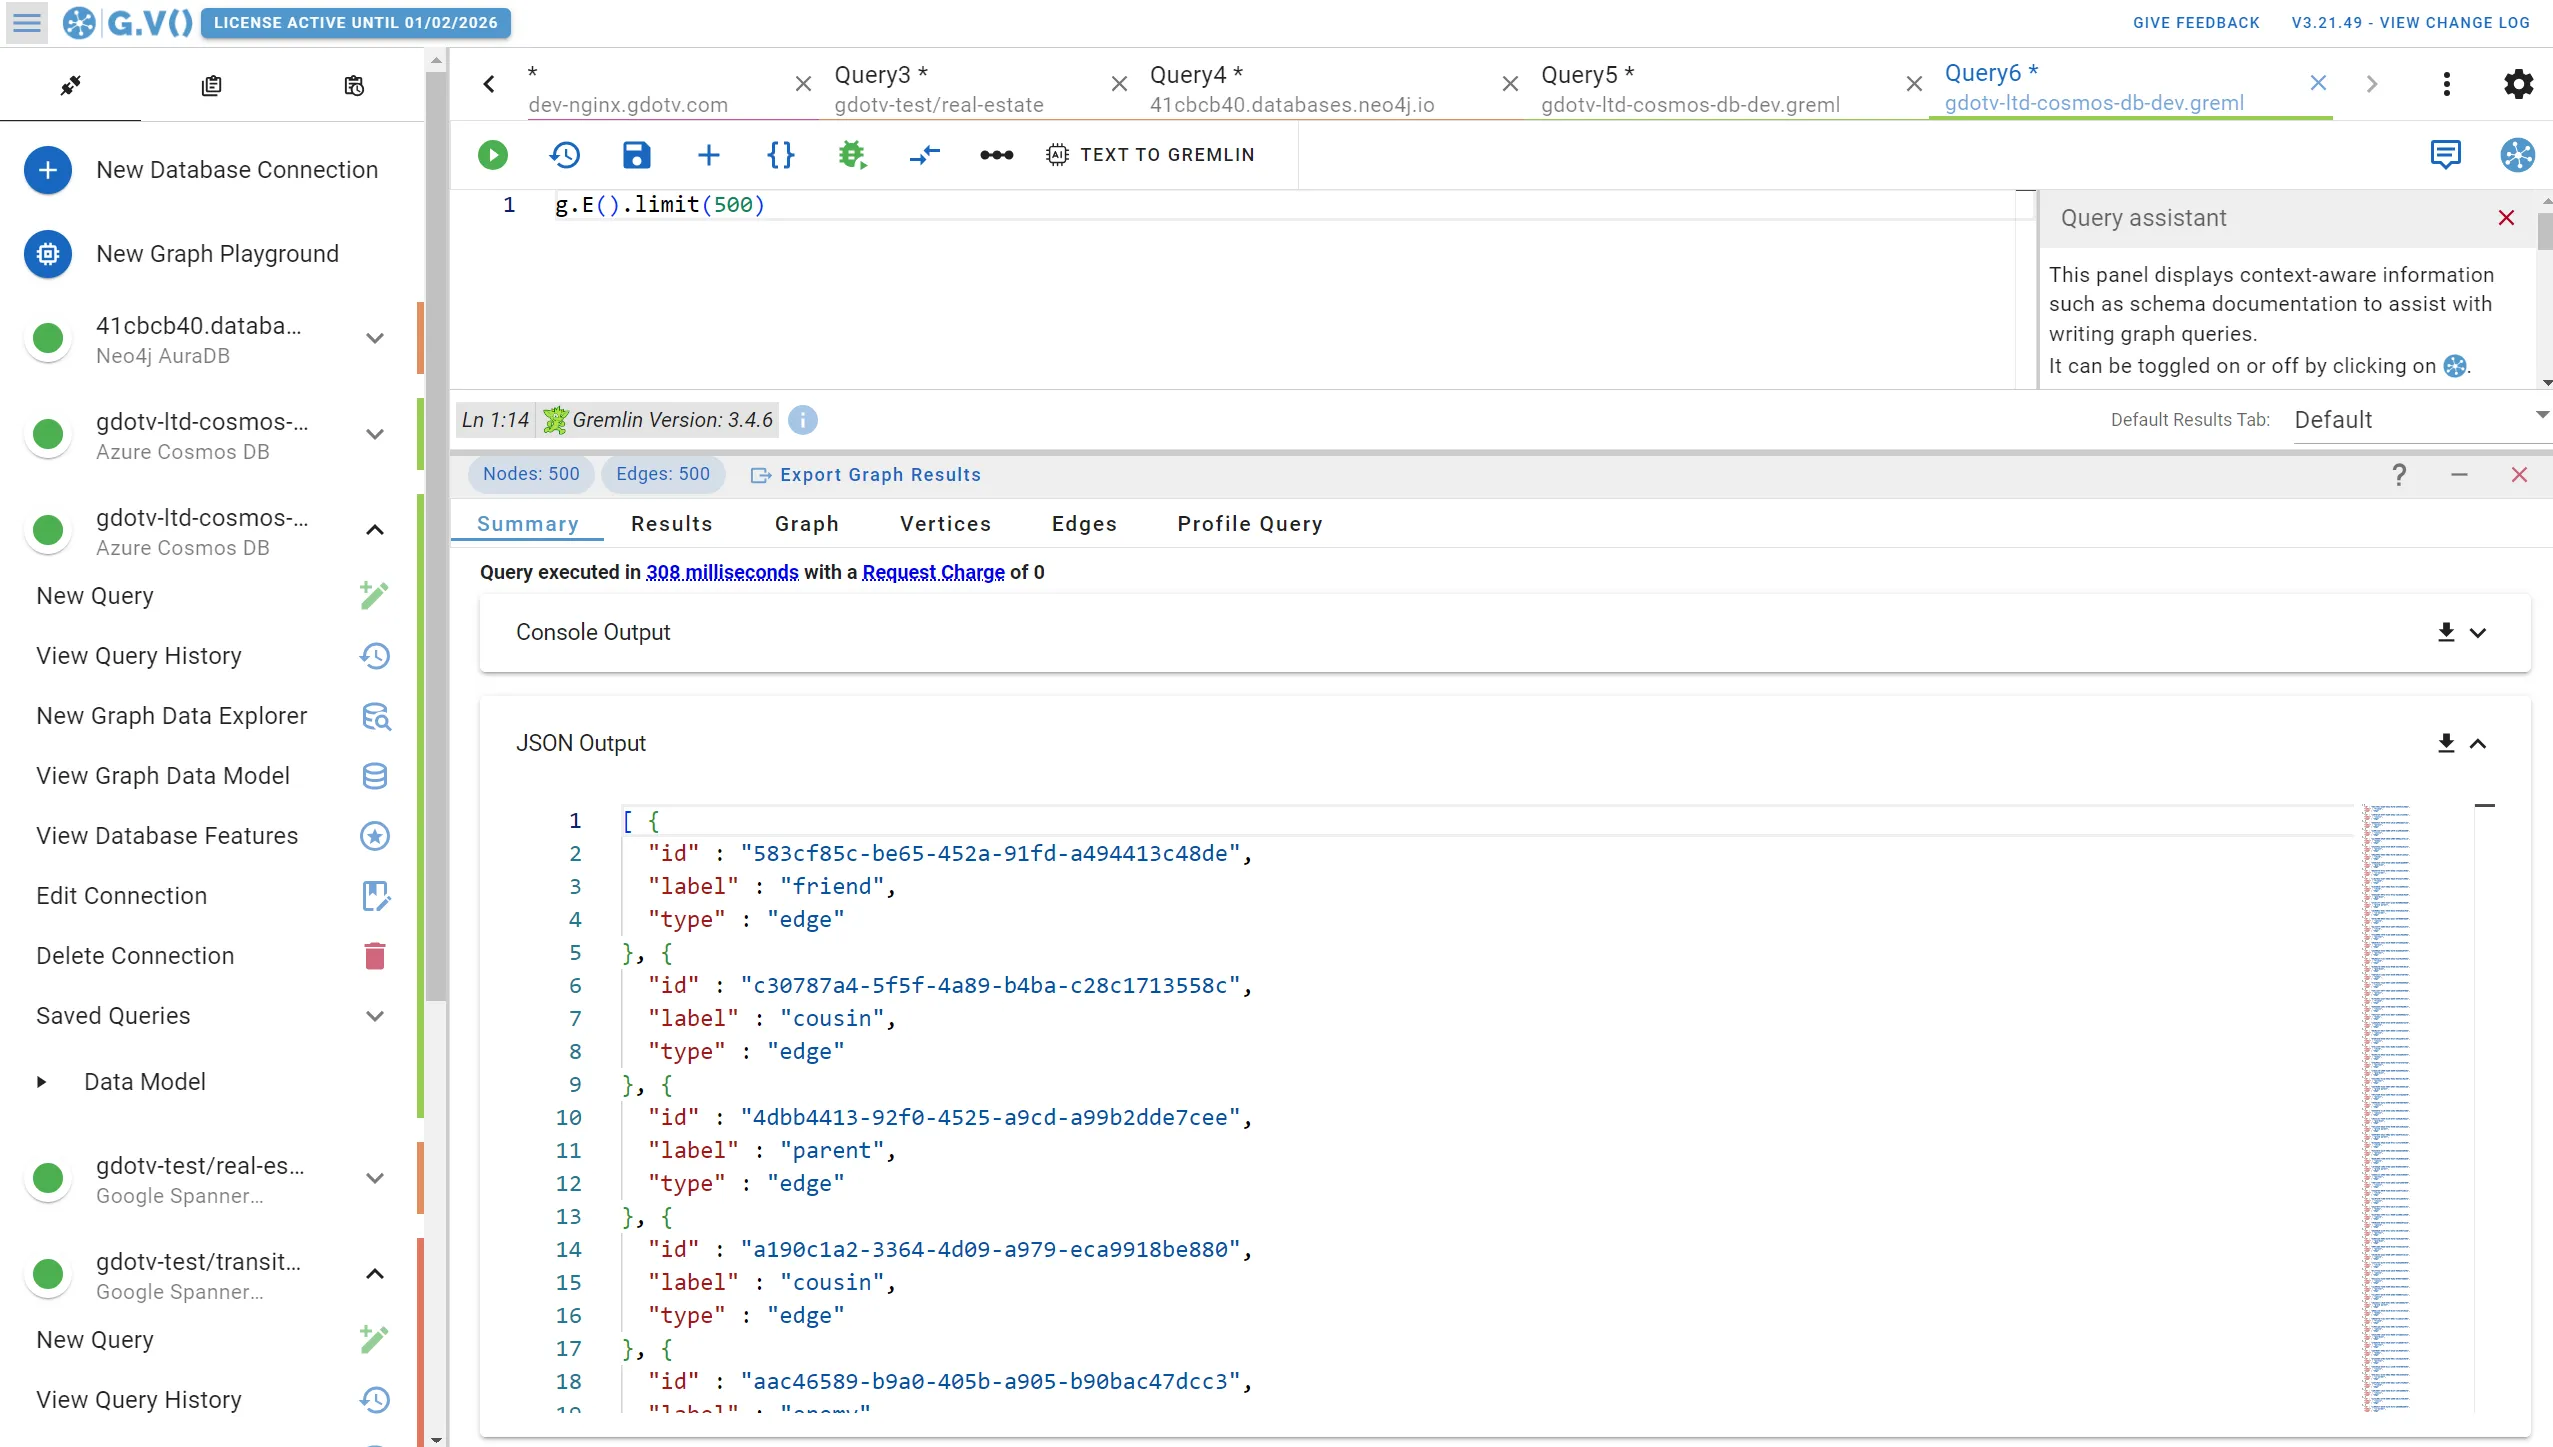This screenshot has height=1447, width=2553.
Task: Click the curly braces format icon
Action: point(781,155)
